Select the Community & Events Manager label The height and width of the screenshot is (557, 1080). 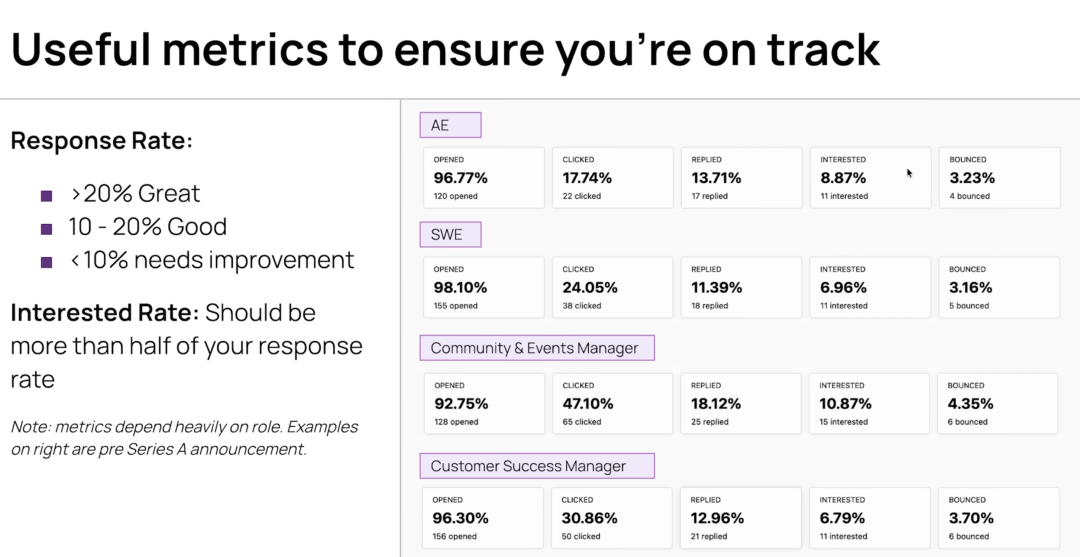click(x=537, y=348)
